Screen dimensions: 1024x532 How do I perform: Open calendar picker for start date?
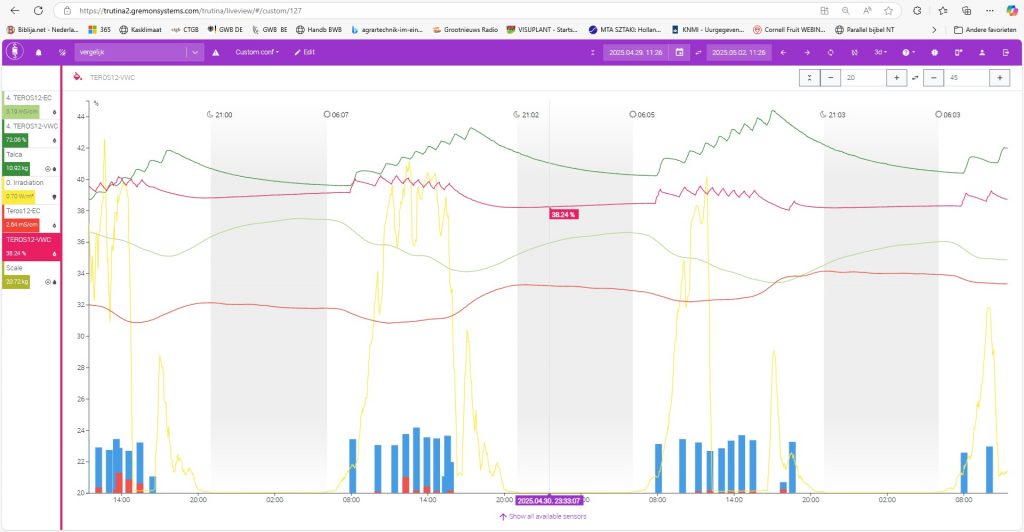(x=679, y=52)
